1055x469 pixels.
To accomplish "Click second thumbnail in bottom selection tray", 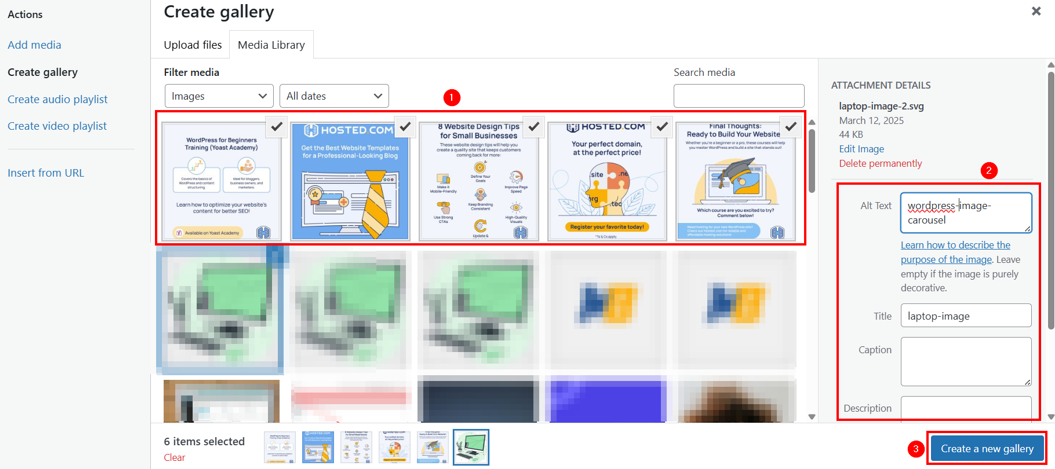I will (x=318, y=447).
